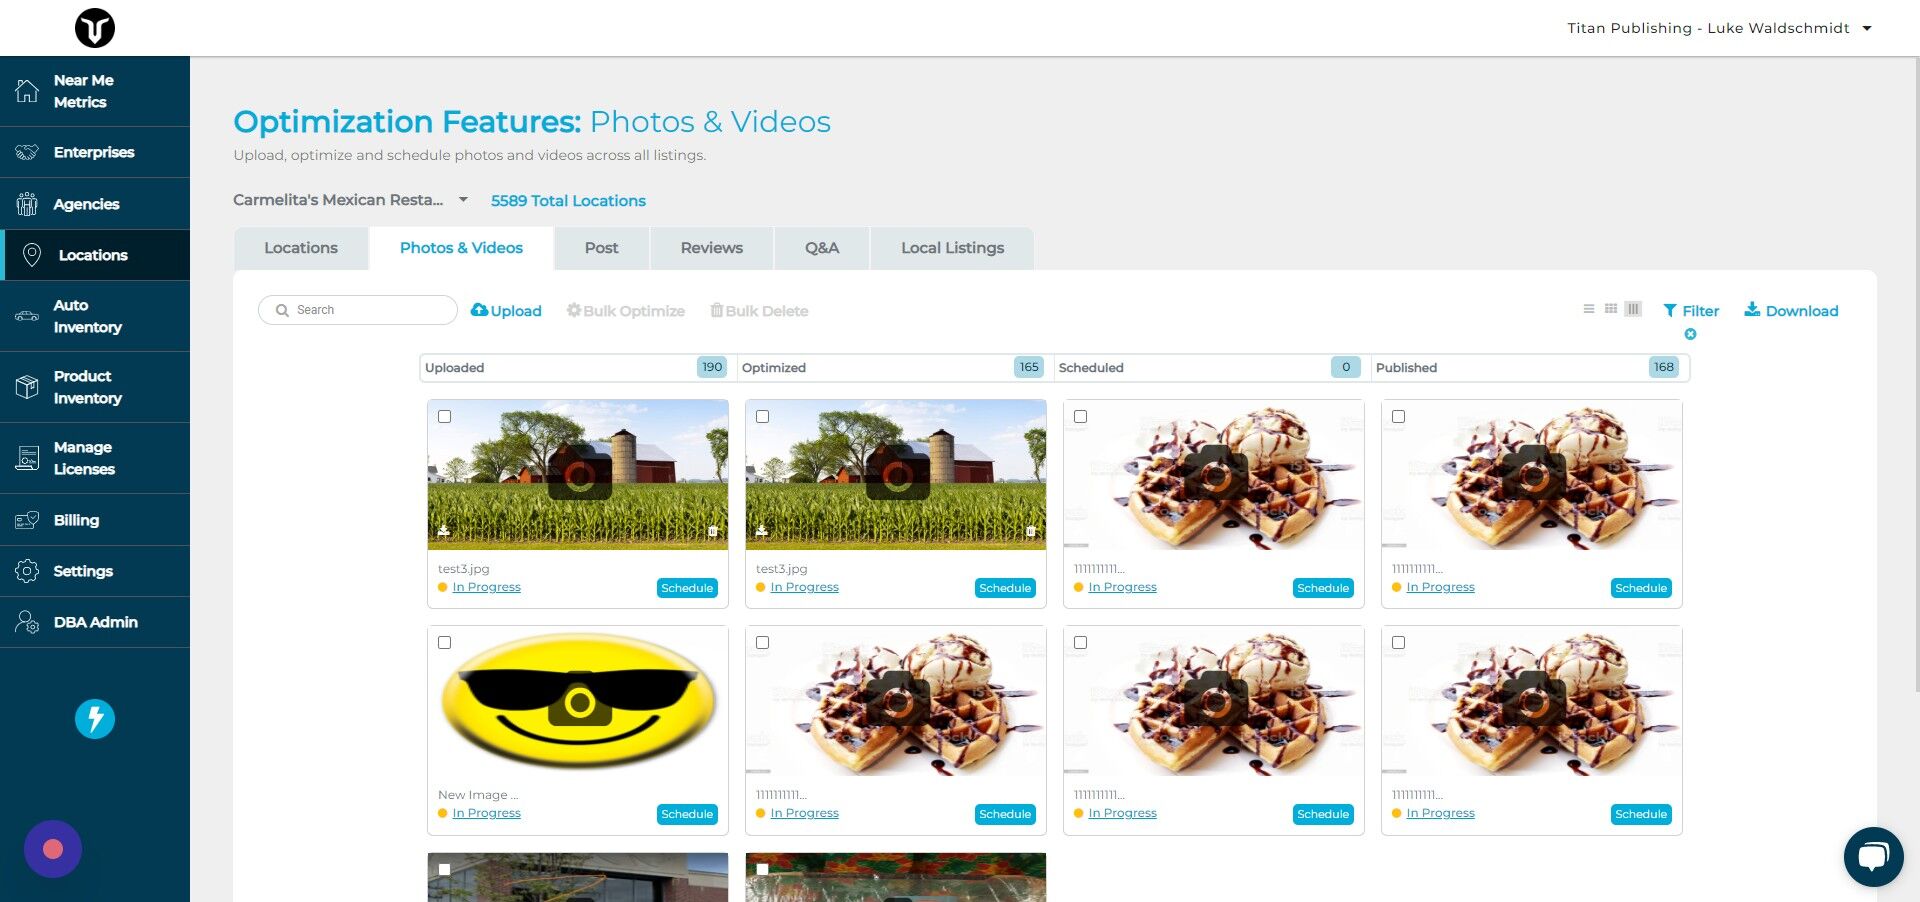Open the Filter options
1920x902 pixels.
1691,311
